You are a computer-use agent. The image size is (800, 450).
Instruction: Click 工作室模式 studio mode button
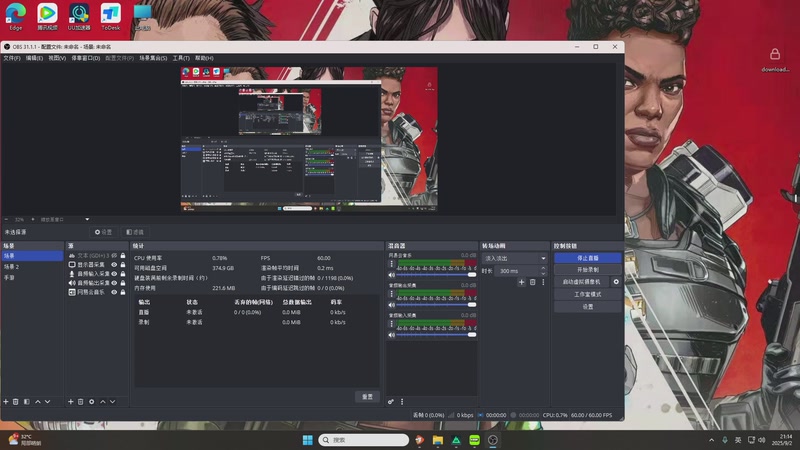[x=588, y=294]
